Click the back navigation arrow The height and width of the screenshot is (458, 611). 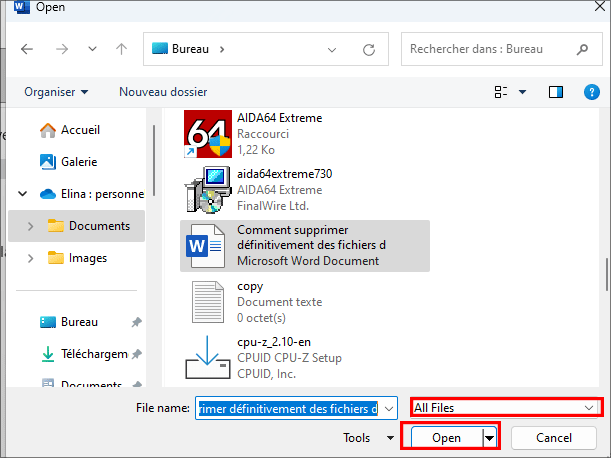pos(27,48)
